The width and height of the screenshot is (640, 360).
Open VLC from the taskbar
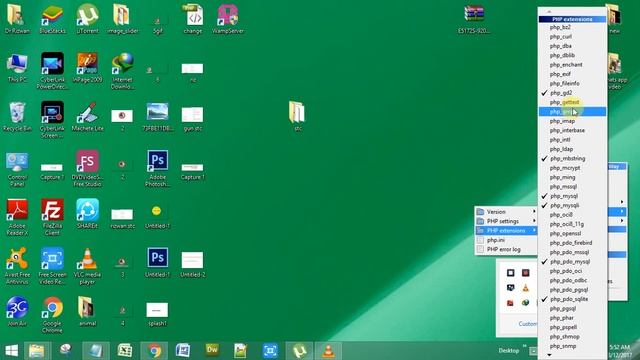pos(328,351)
